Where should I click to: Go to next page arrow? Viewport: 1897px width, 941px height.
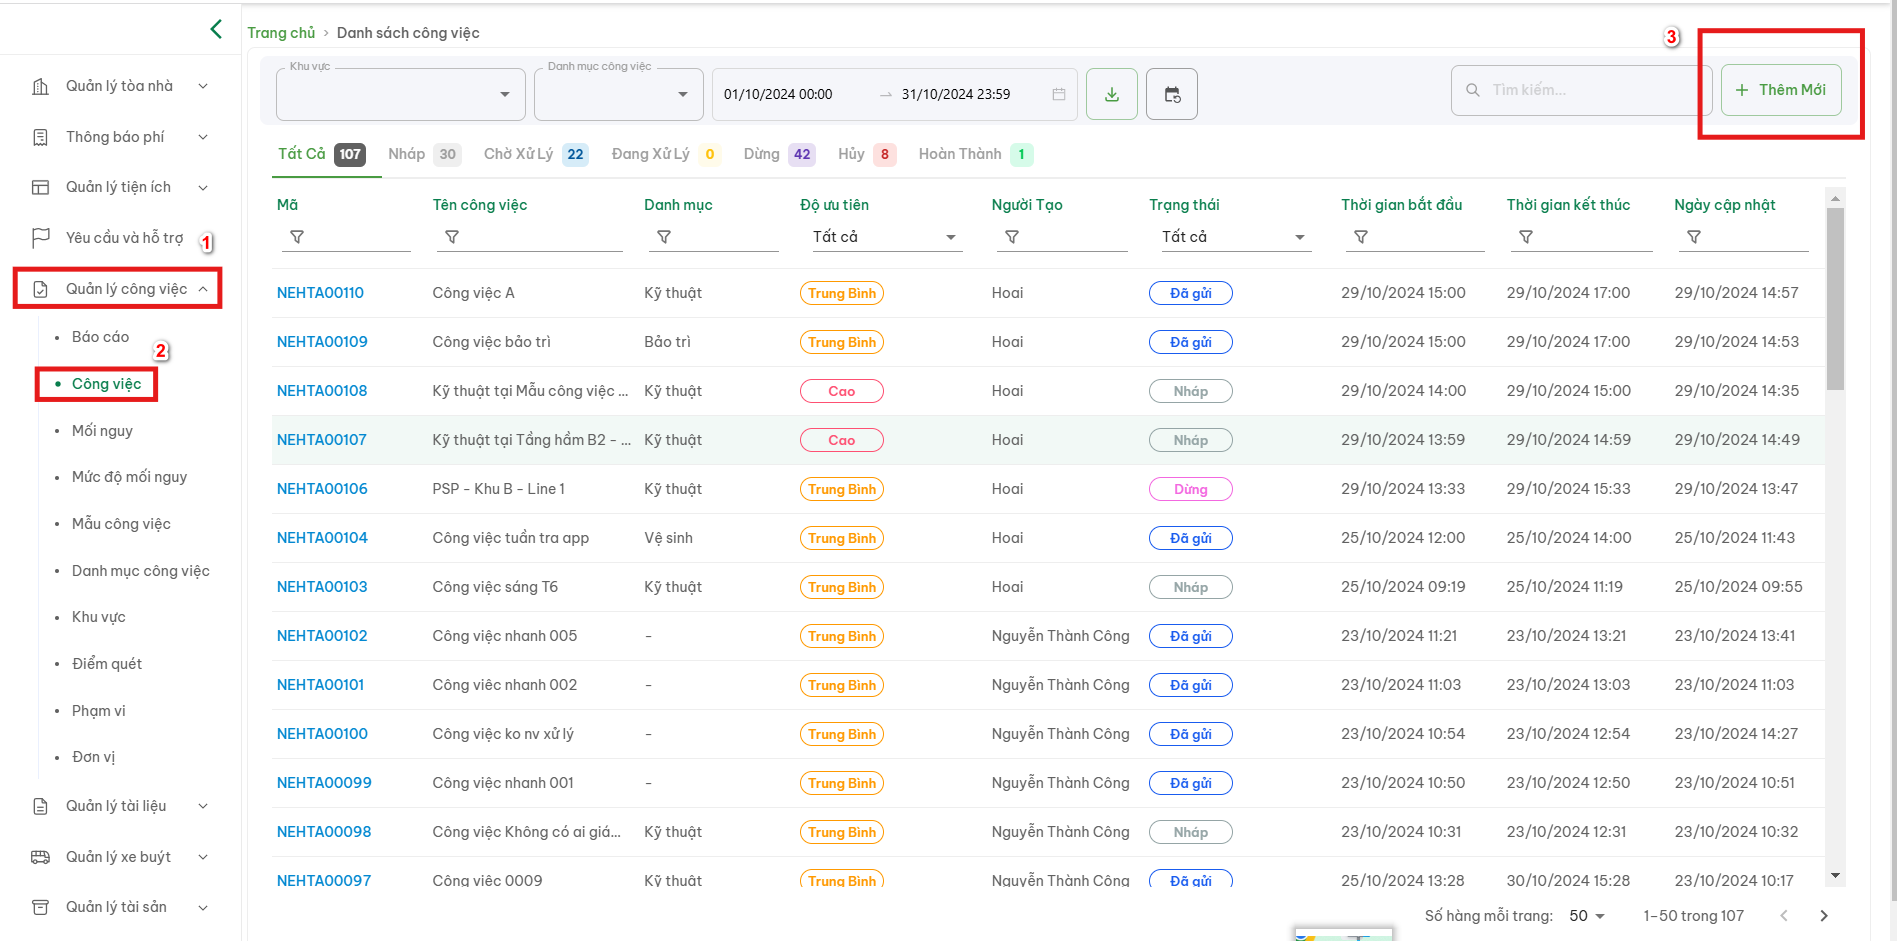pyautogui.click(x=1824, y=916)
